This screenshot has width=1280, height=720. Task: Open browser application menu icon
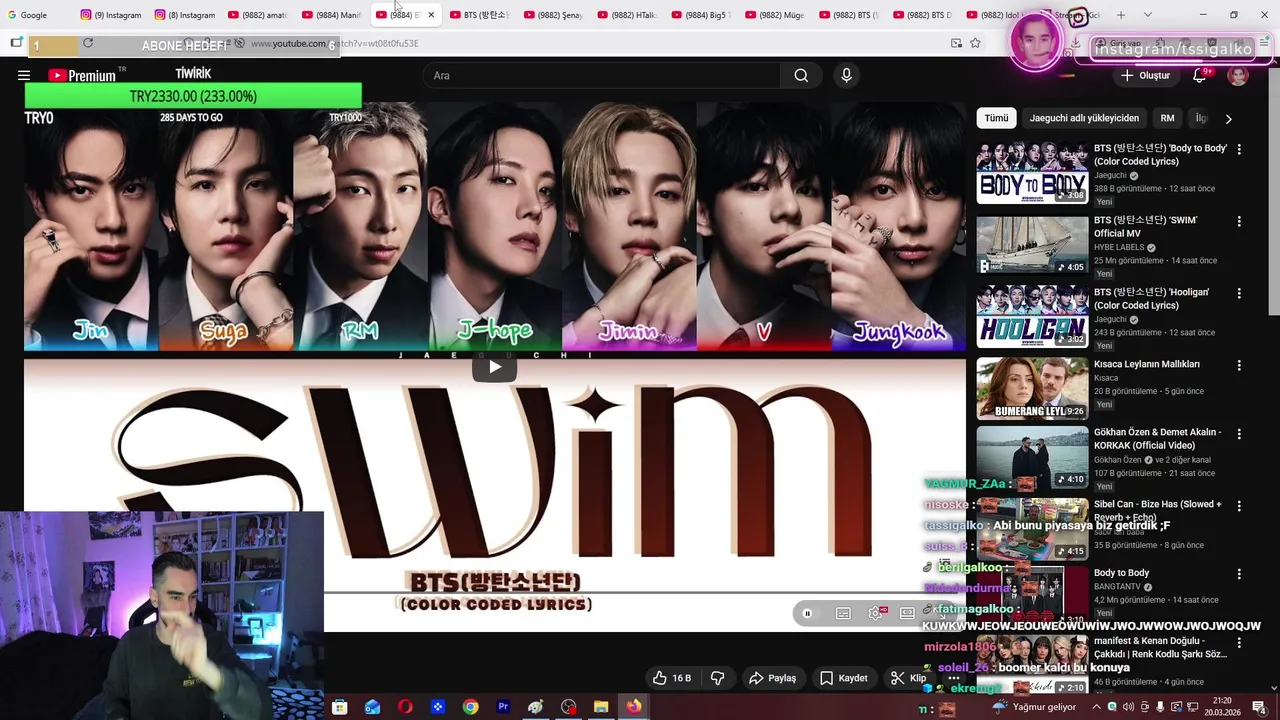[x=1264, y=43]
